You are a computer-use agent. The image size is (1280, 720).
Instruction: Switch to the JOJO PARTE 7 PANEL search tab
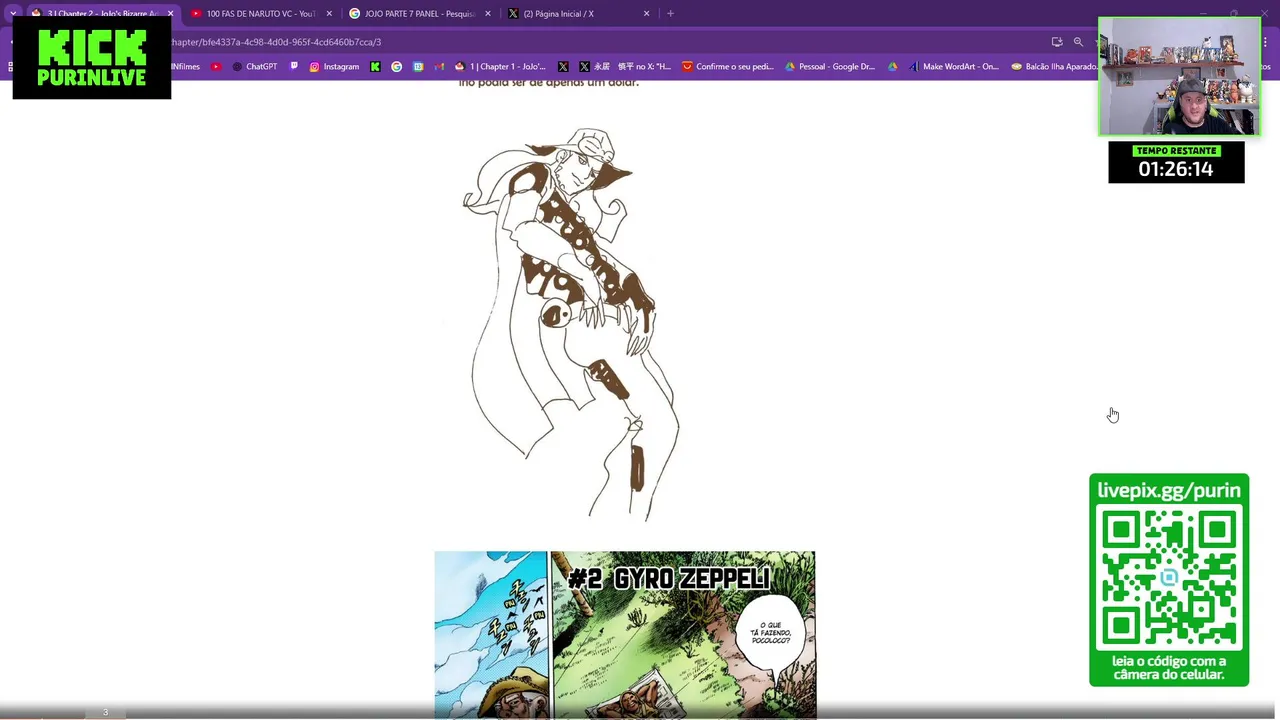419,14
